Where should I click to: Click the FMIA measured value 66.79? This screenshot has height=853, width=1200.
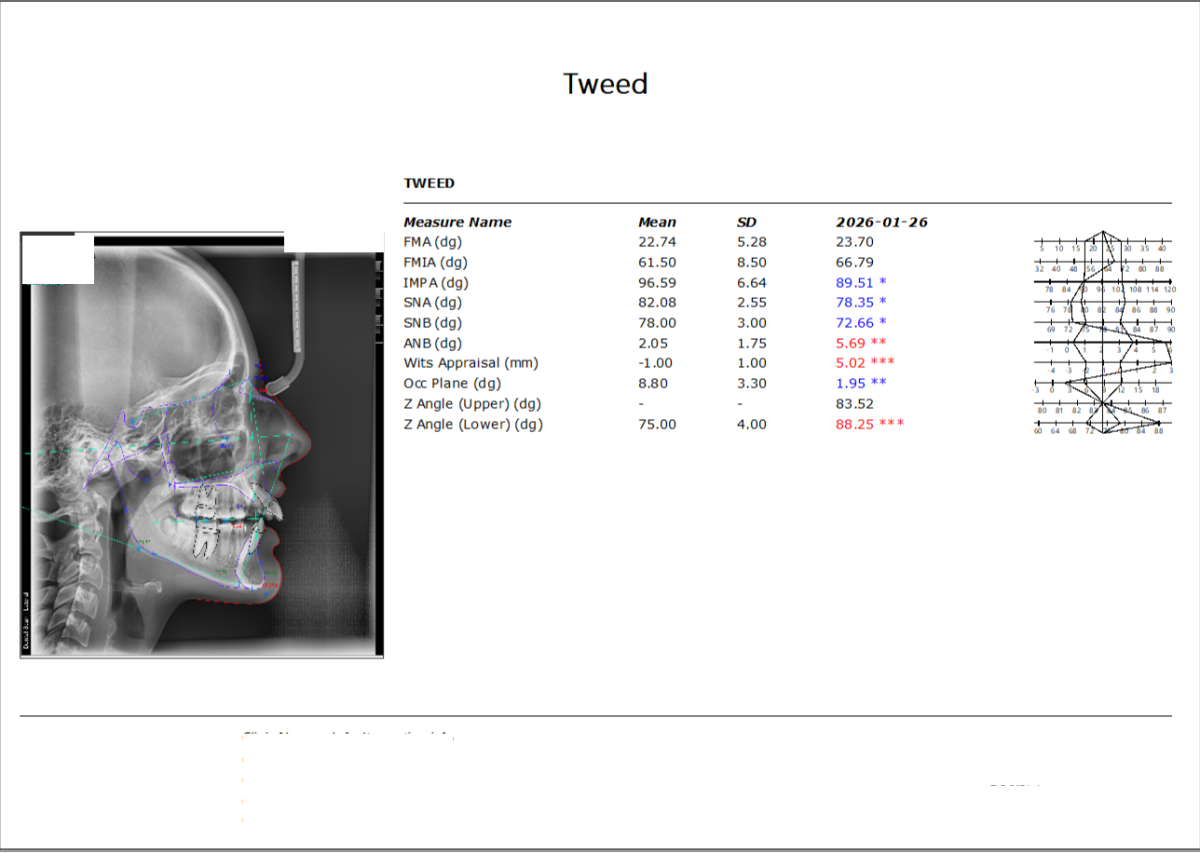point(854,262)
